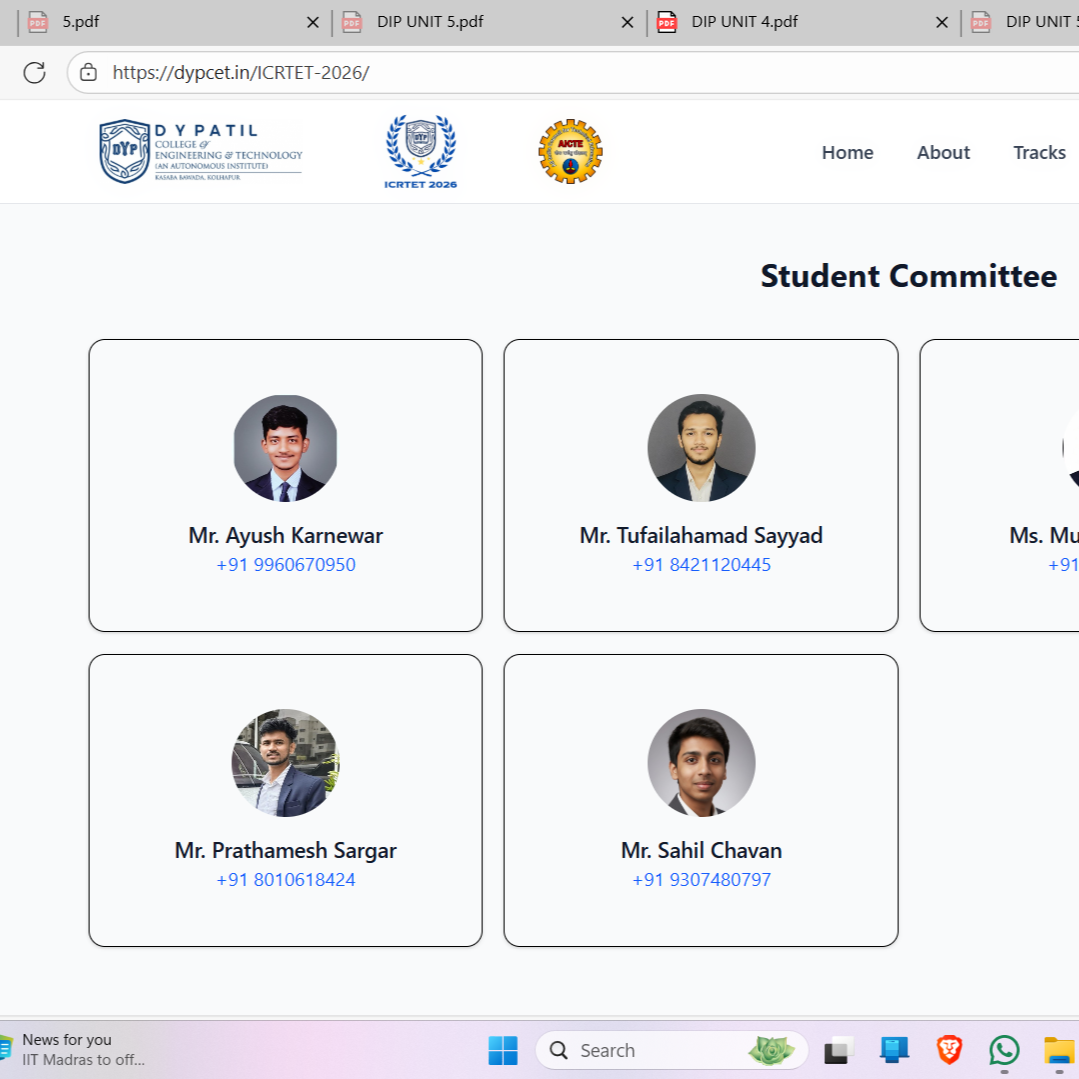This screenshot has width=1079, height=1079.
Task: Reload the ICRTET-2026 webpage
Action: [x=35, y=72]
